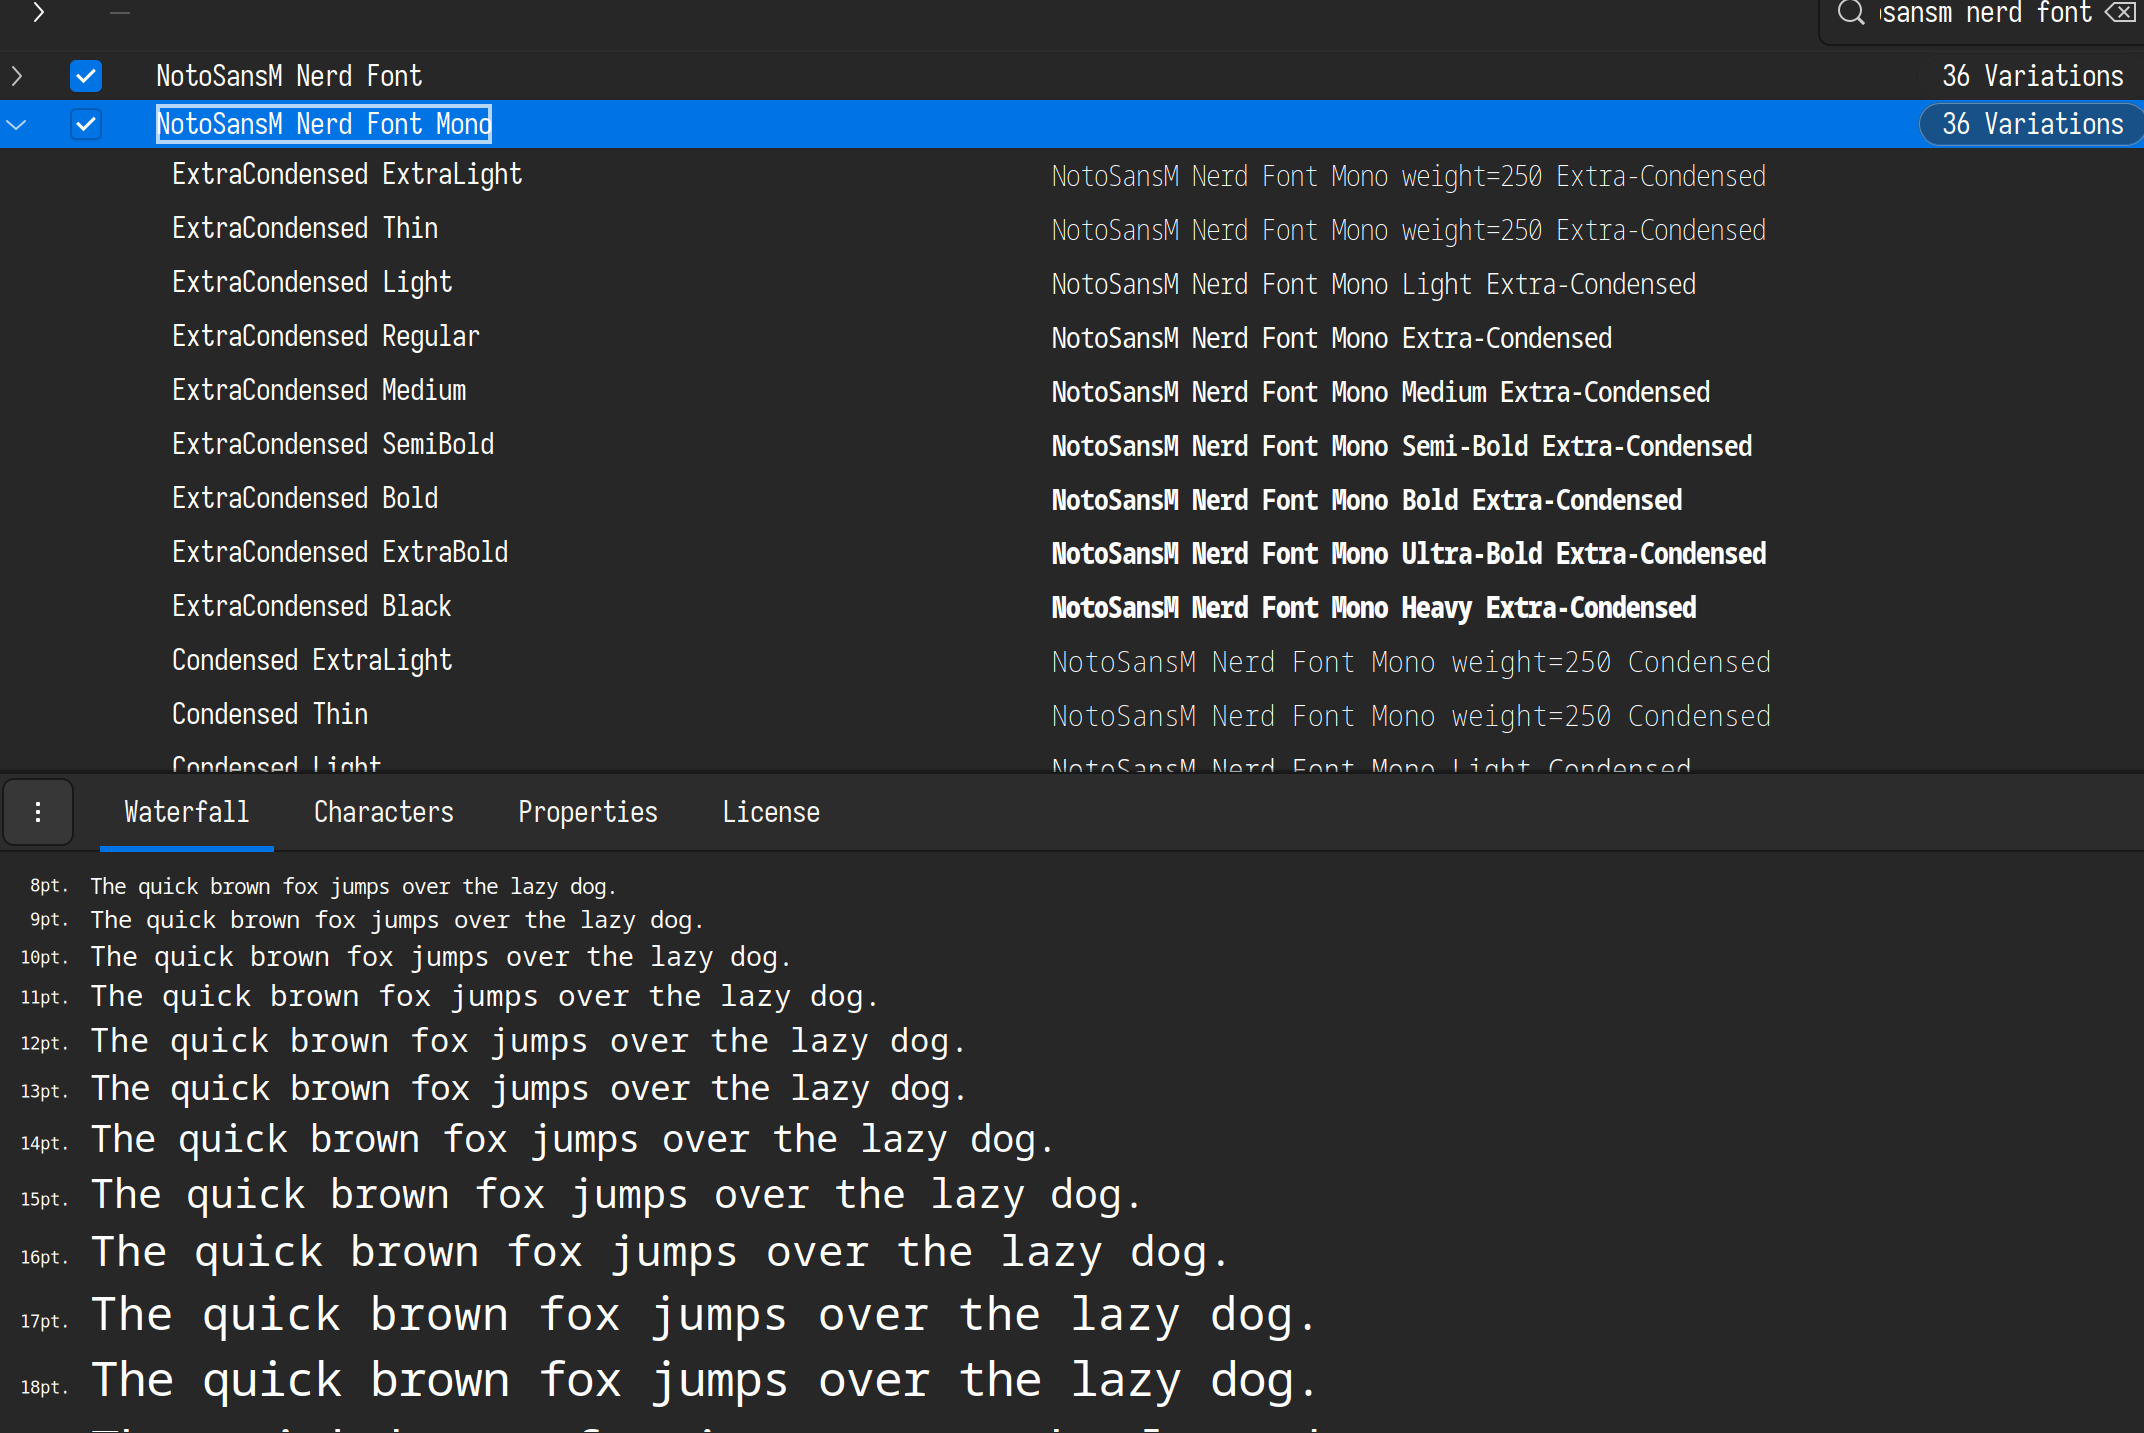Select the ExtraCondensed Black variation
The height and width of the screenshot is (1433, 2144).
311,606
